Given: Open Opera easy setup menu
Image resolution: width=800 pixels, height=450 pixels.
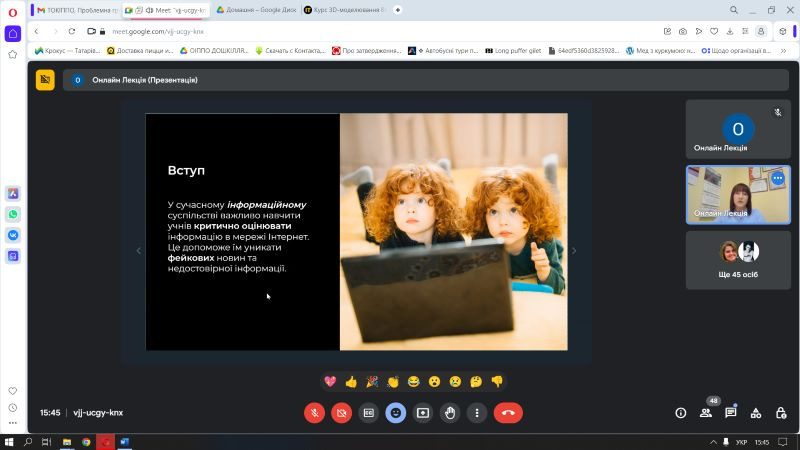Looking at the screenshot, I should [x=745, y=32].
